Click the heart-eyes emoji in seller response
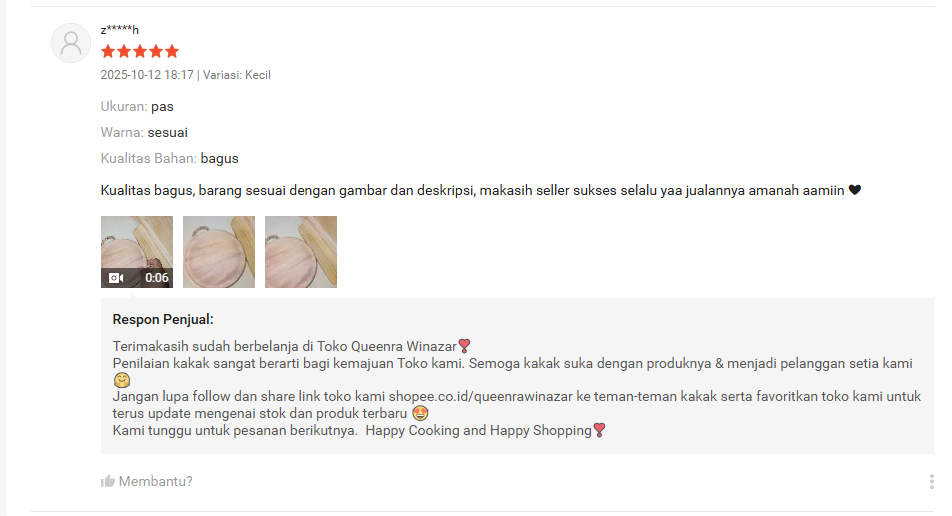Image resolution: width=952 pixels, height=516 pixels. pyautogui.click(x=420, y=413)
